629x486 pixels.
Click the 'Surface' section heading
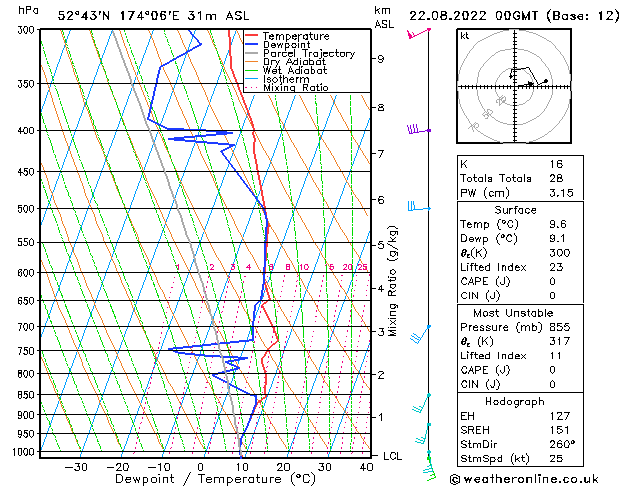coord(515,210)
